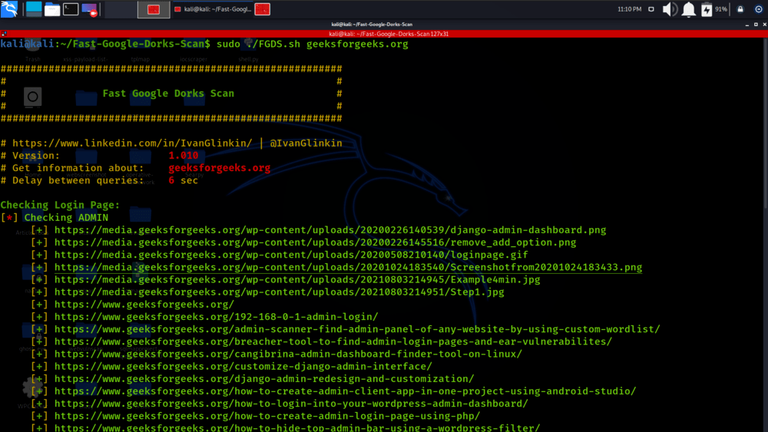Click the version number 1.010
The height and width of the screenshot is (432, 768).
(183, 155)
